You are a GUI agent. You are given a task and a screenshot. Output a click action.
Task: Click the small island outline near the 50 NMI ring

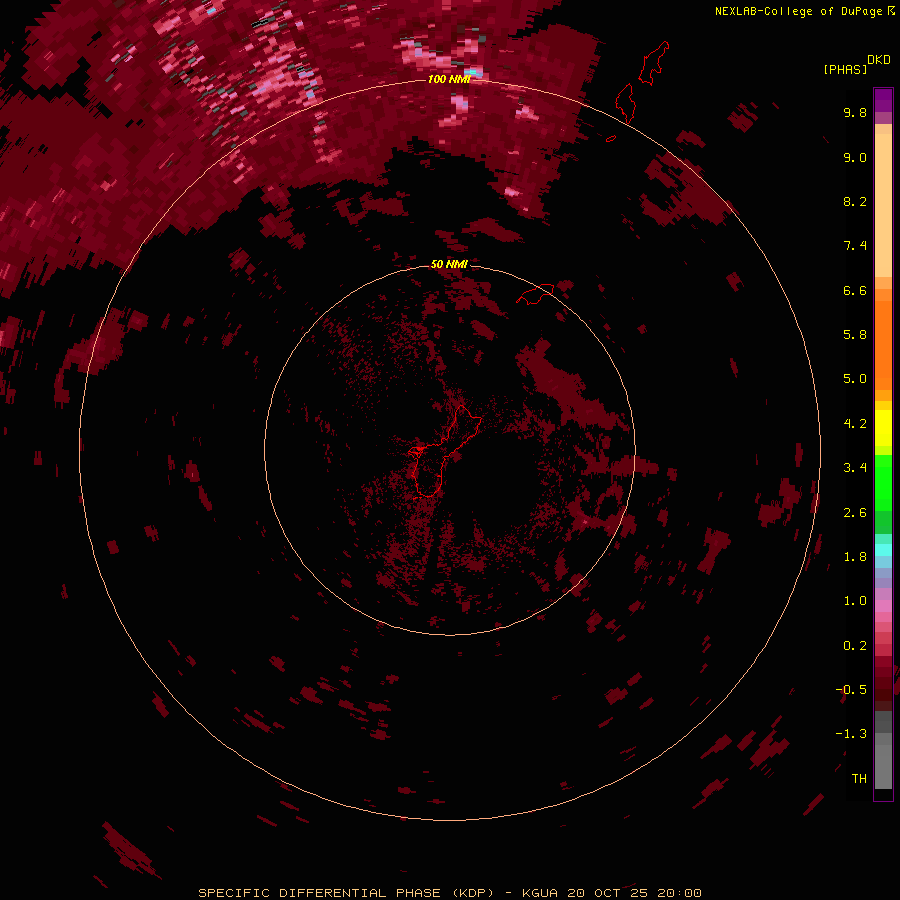click(x=535, y=294)
